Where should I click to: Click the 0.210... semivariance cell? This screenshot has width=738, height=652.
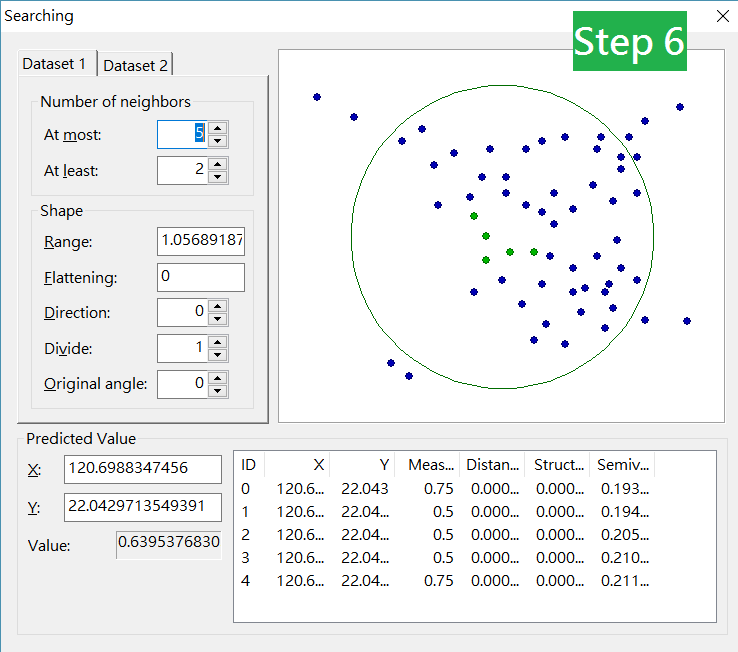625,558
